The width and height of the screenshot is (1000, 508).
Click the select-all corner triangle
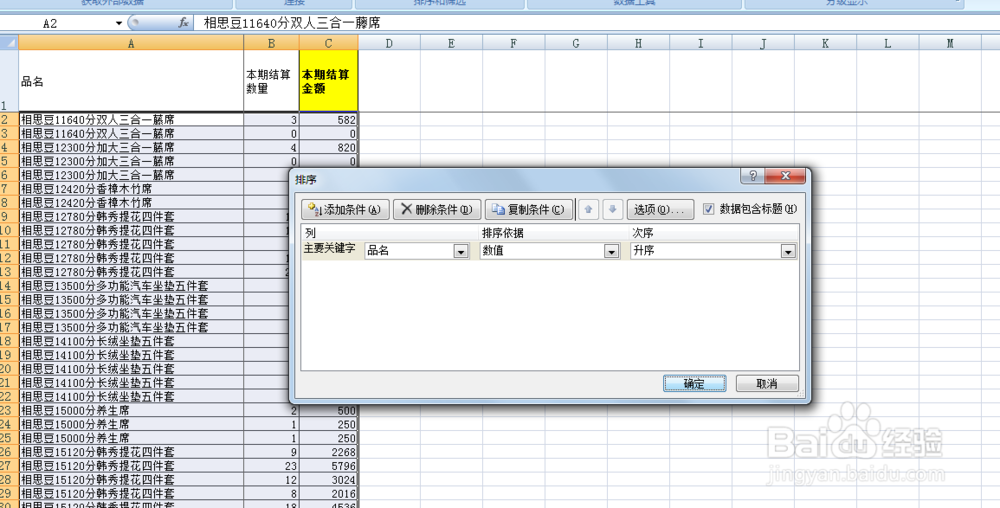9,43
